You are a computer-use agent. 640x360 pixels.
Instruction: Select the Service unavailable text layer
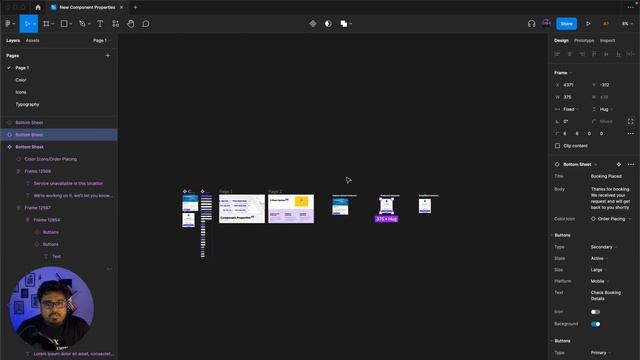pyautogui.click(x=68, y=184)
